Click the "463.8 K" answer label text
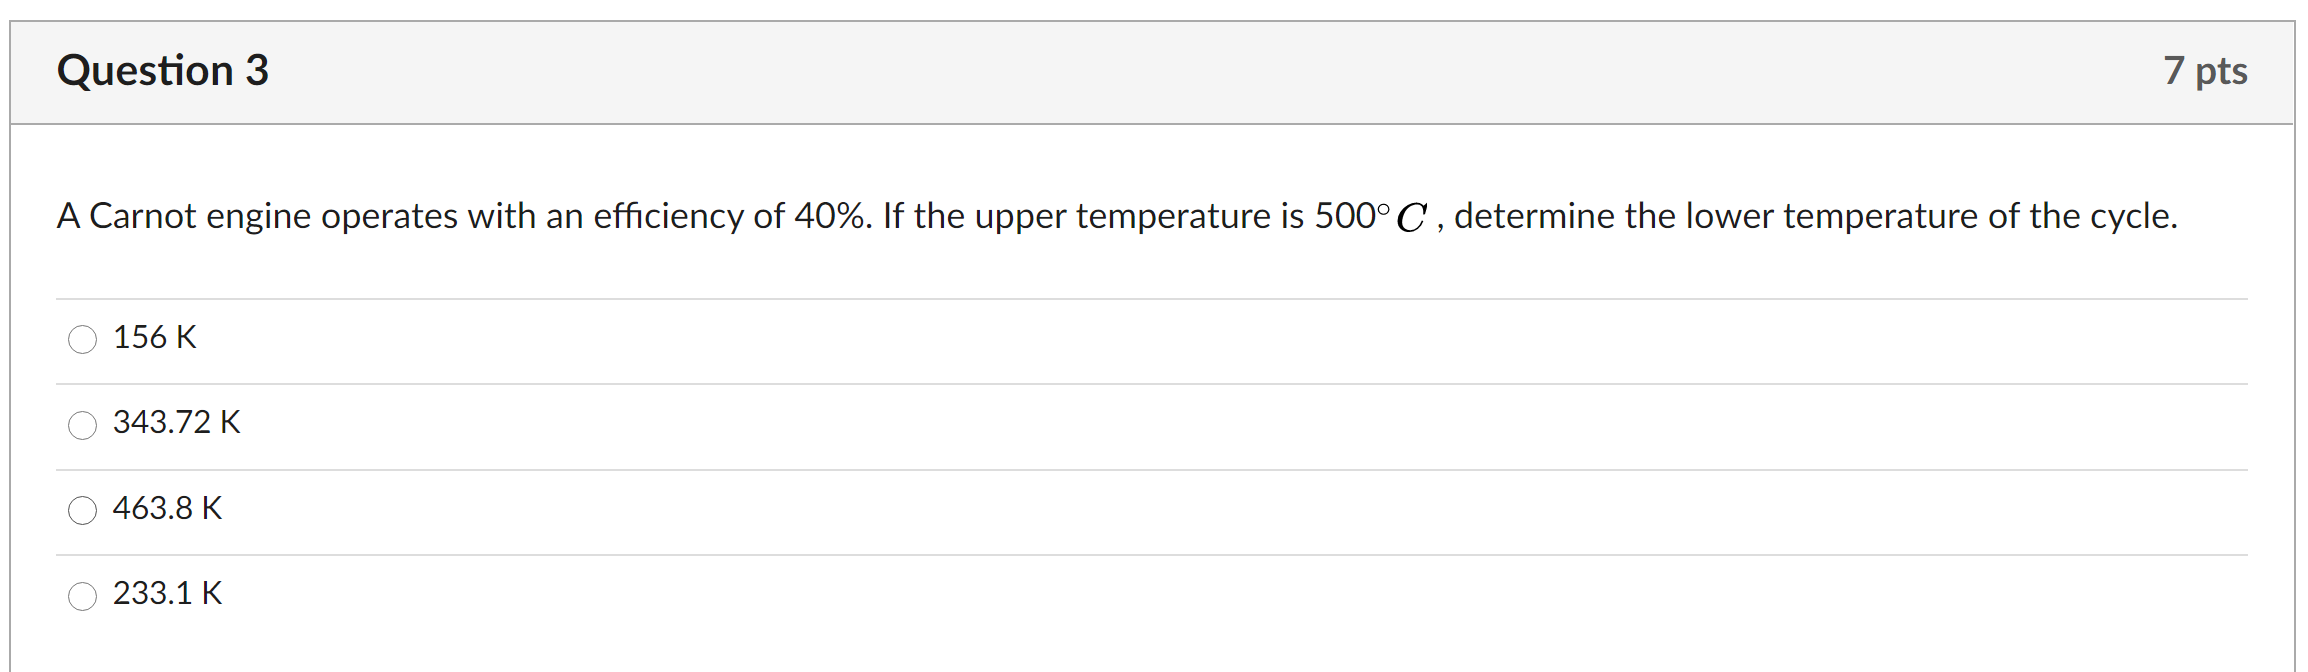 (x=168, y=508)
